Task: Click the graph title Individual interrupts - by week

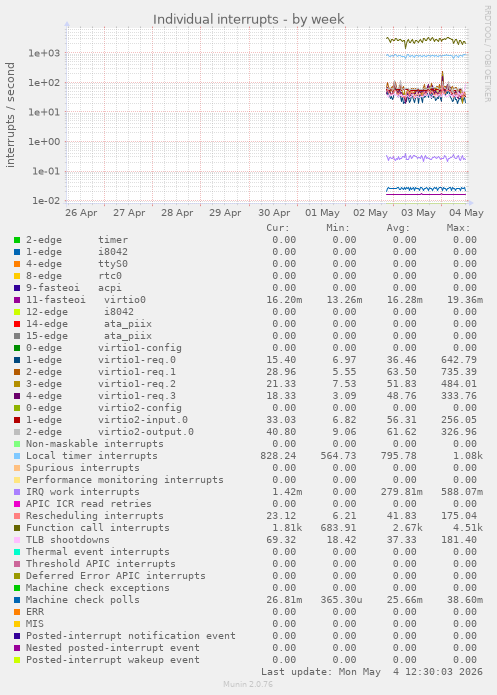Action: (248, 20)
